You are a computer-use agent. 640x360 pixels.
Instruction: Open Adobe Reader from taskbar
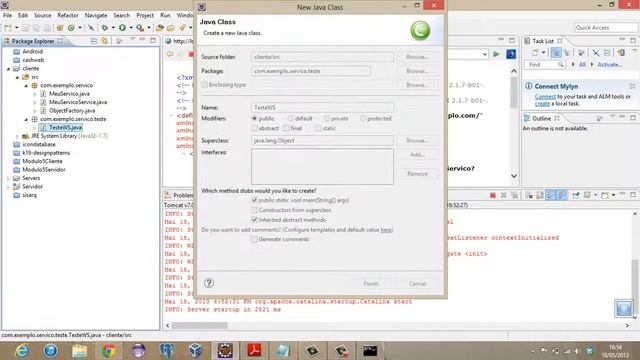[x=254, y=351]
